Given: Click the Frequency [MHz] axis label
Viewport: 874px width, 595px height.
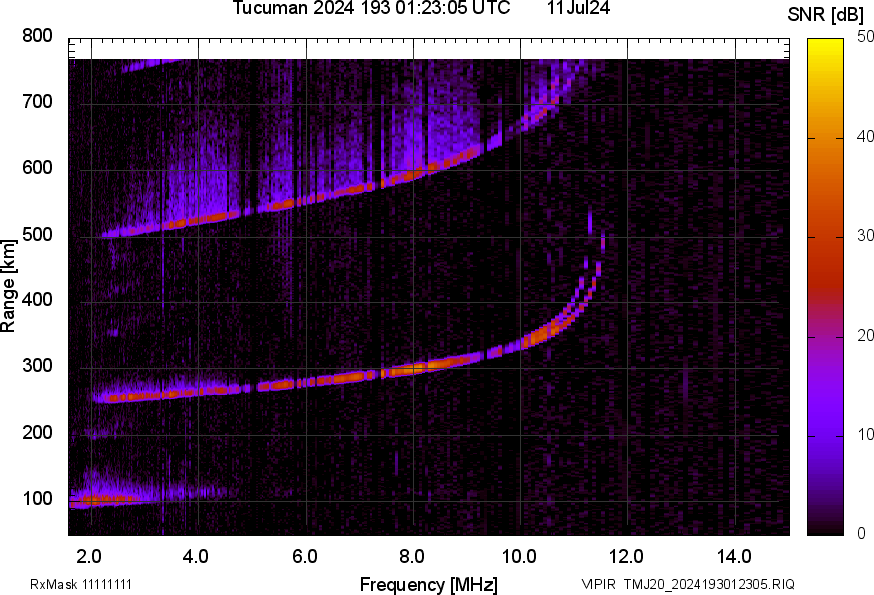Looking at the screenshot, I should (428, 584).
